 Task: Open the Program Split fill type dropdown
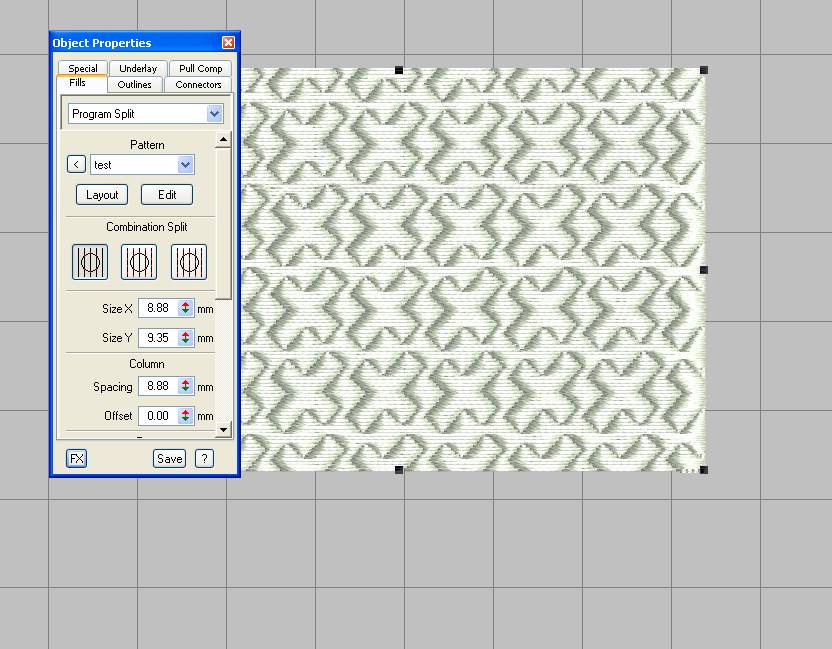coord(215,114)
